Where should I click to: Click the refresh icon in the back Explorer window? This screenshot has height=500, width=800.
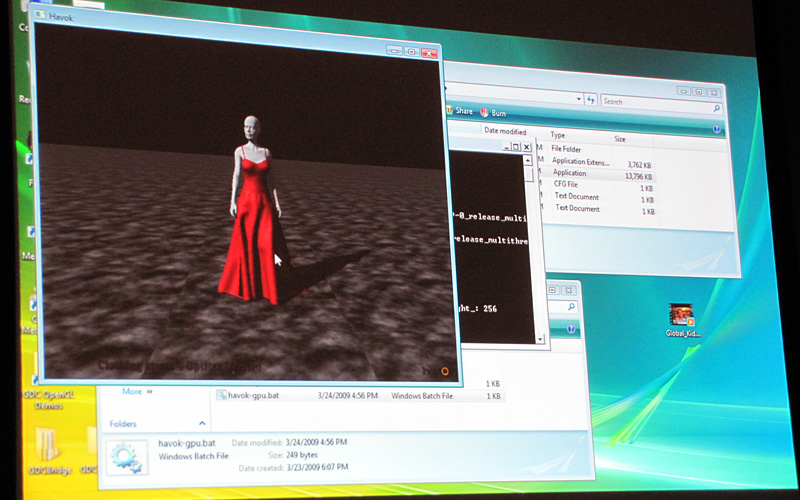[590, 99]
